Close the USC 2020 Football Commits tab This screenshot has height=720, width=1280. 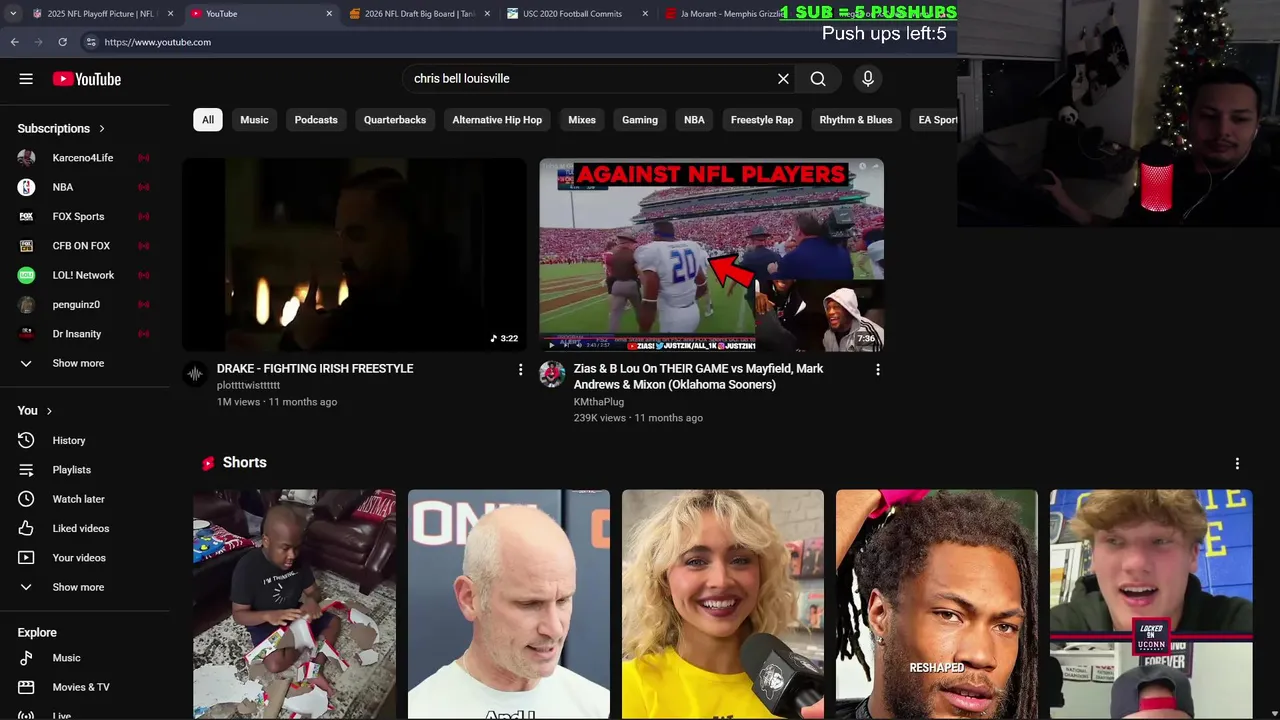[644, 14]
